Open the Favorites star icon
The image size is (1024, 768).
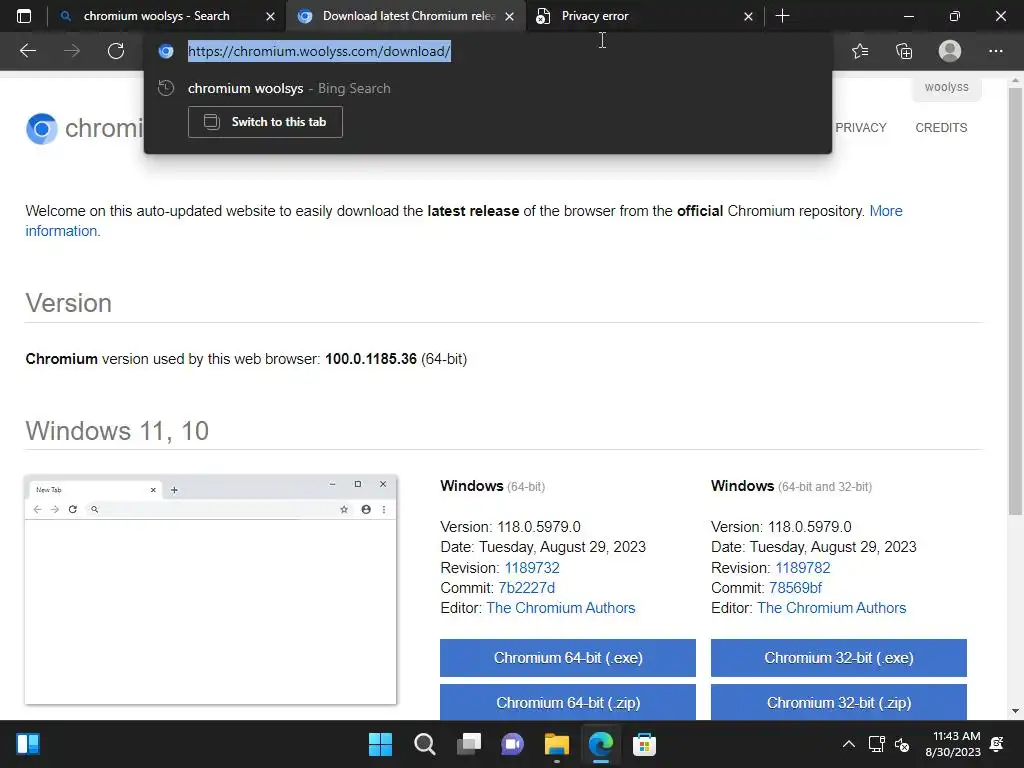[x=860, y=51]
